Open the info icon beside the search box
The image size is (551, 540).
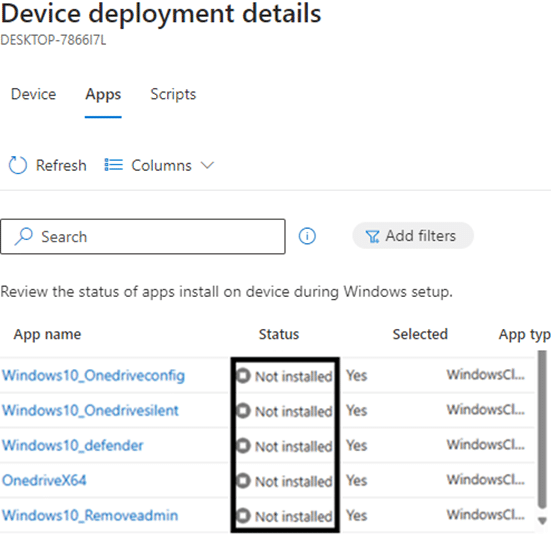point(307,236)
